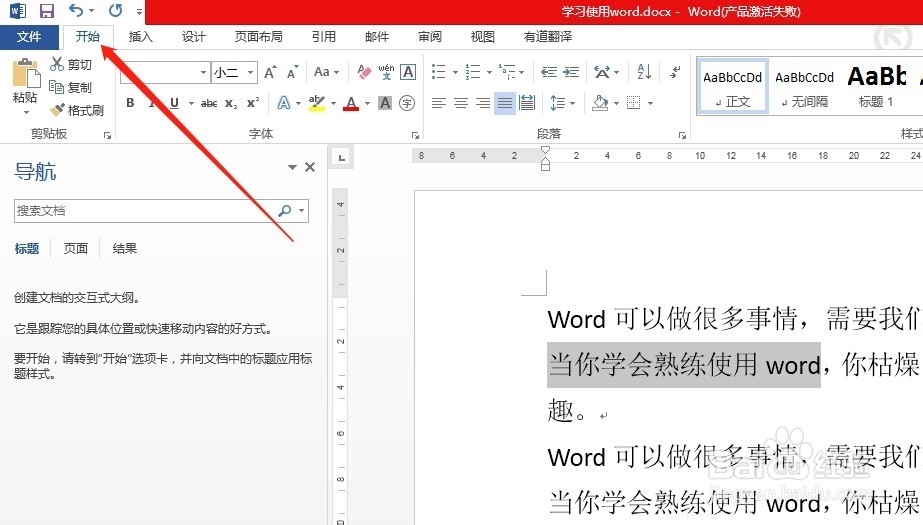The width and height of the screenshot is (923, 525).
Task: Open the line spacing dropdown
Action: [562, 103]
